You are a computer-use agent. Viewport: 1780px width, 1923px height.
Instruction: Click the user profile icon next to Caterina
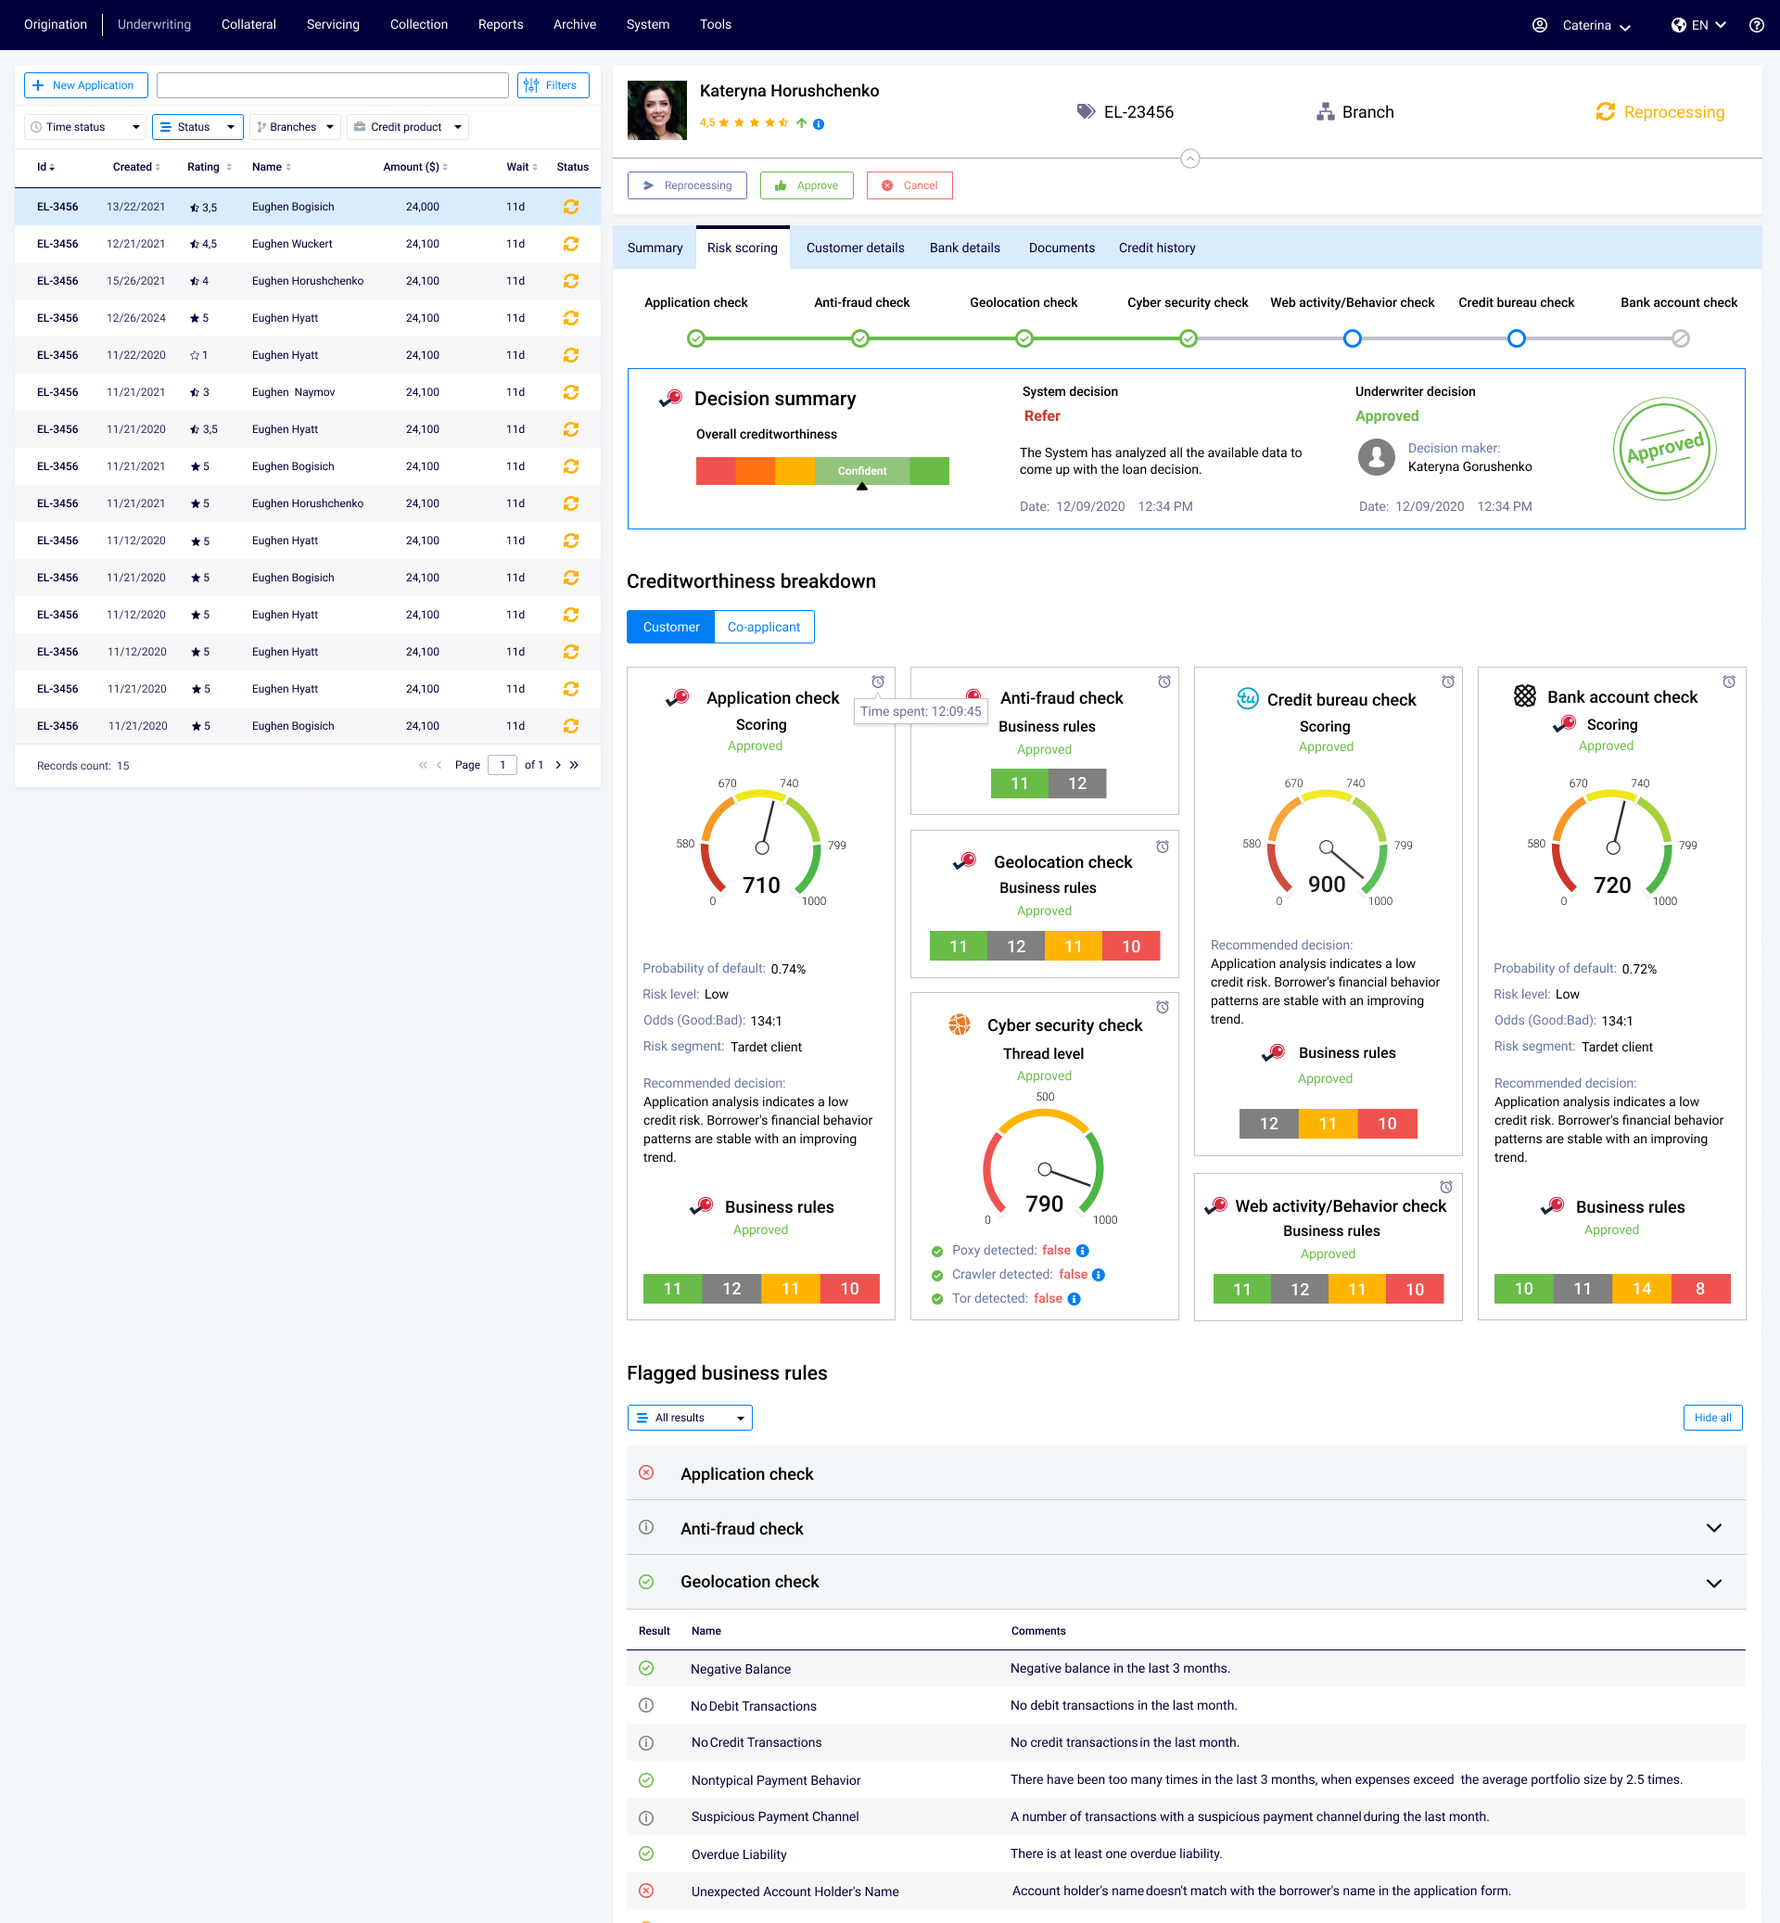pyautogui.click(x=1539, y=25)
